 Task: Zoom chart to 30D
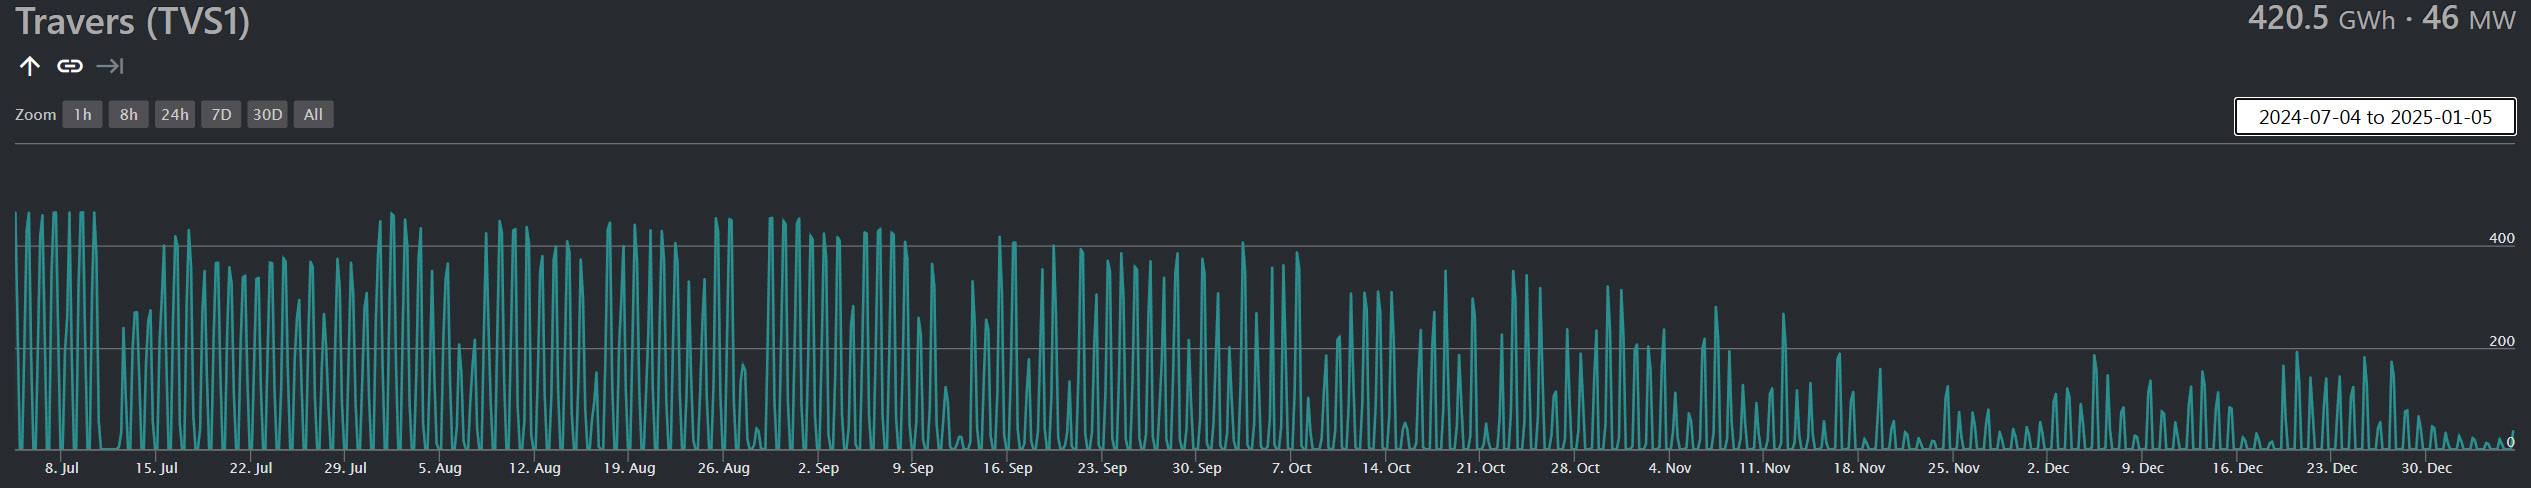267,115
